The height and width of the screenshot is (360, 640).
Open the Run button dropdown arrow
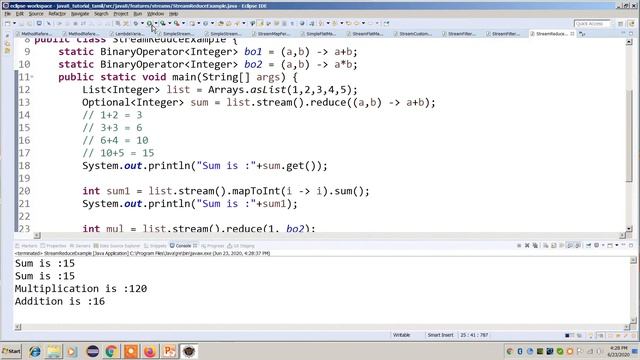click(x=156, y=23)
